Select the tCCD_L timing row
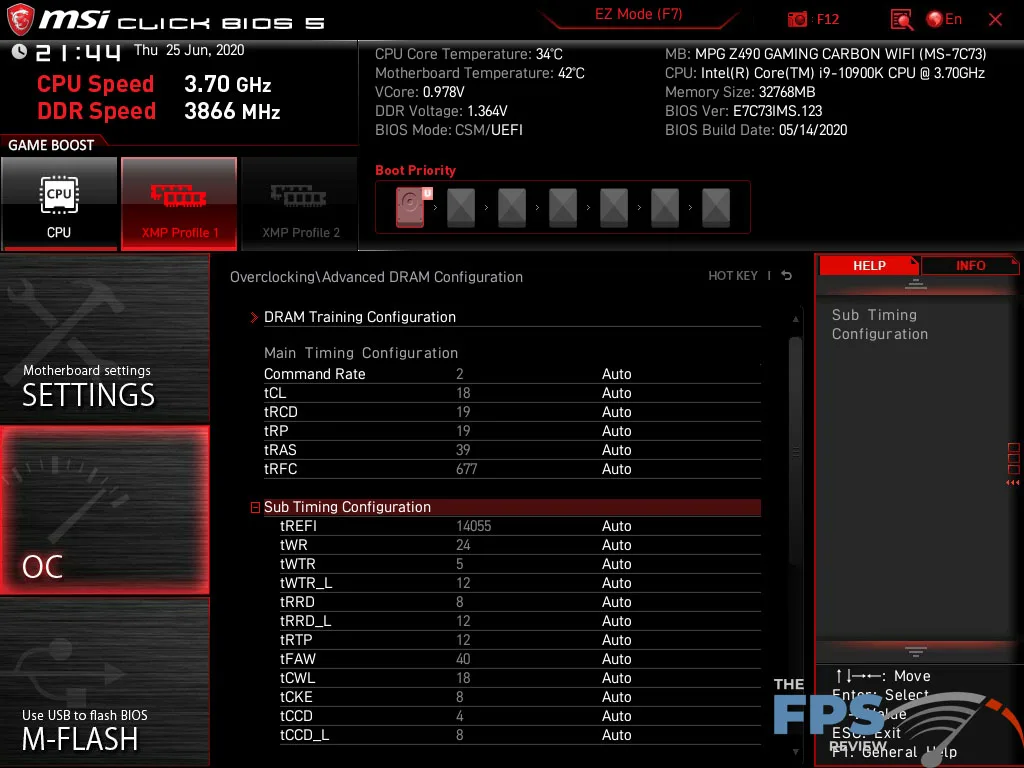The height and width of the screenshot is (768, 1024). click(520, 735)
